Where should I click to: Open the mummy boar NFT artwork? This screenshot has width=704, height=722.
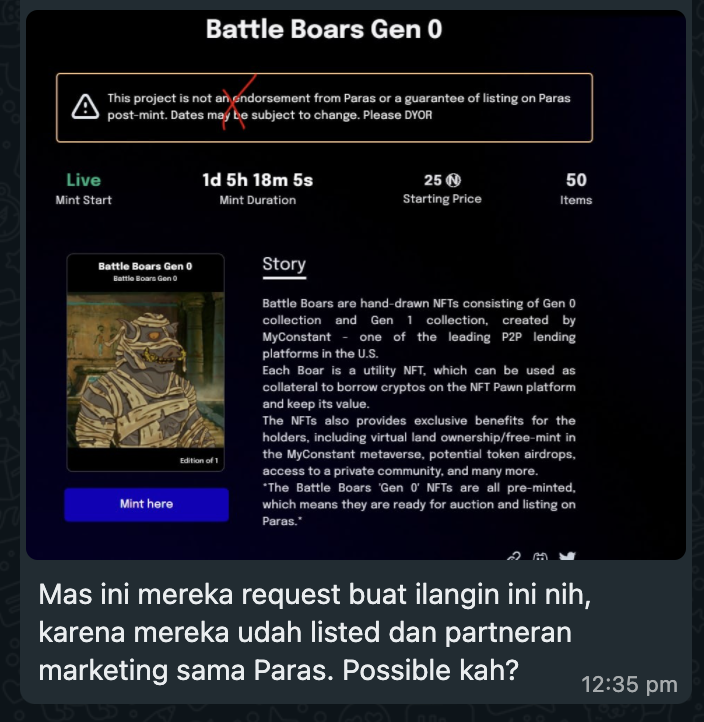[x=145, y=370]
